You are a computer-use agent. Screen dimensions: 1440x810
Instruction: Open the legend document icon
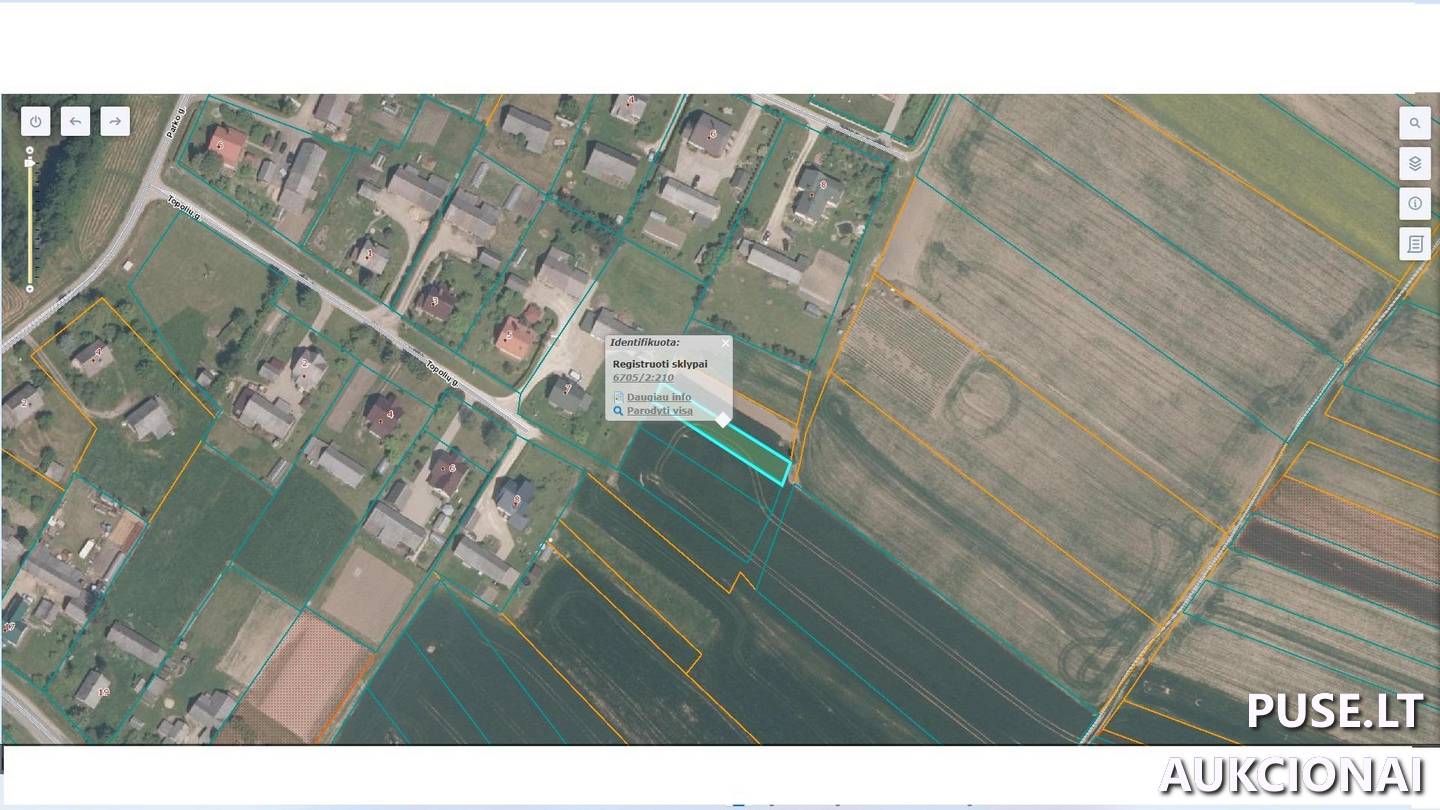coord(1414,243)
